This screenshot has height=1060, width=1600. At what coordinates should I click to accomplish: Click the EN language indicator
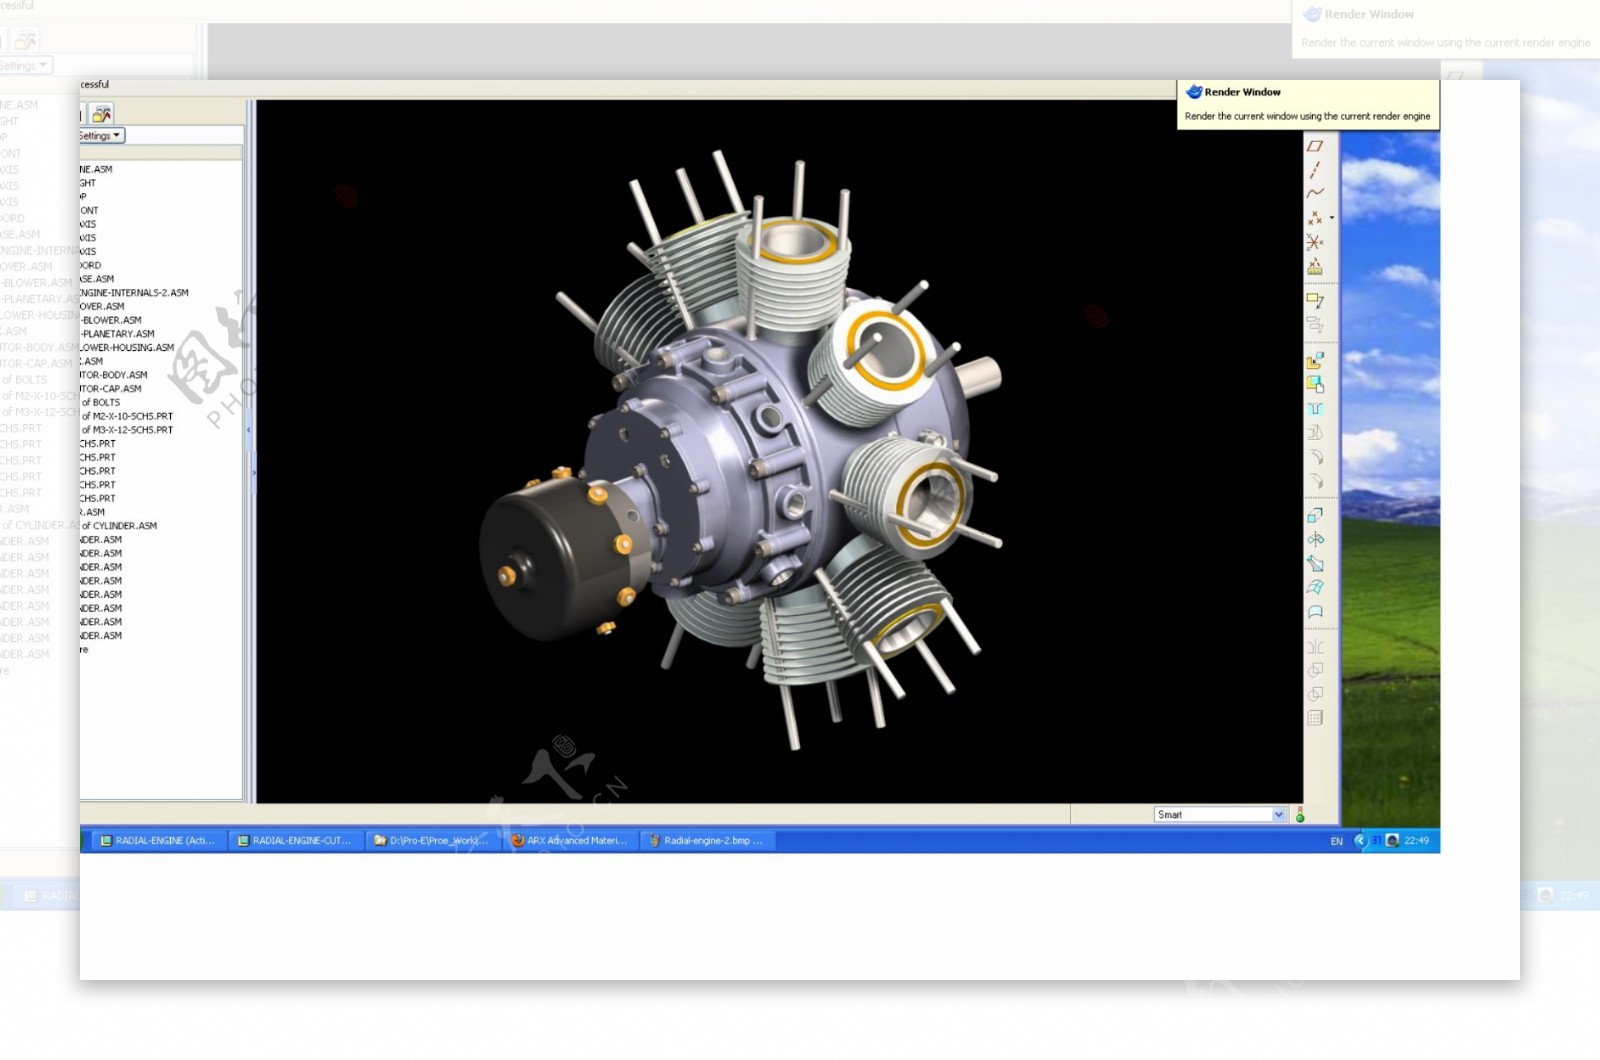click(x=1336, y=842)
